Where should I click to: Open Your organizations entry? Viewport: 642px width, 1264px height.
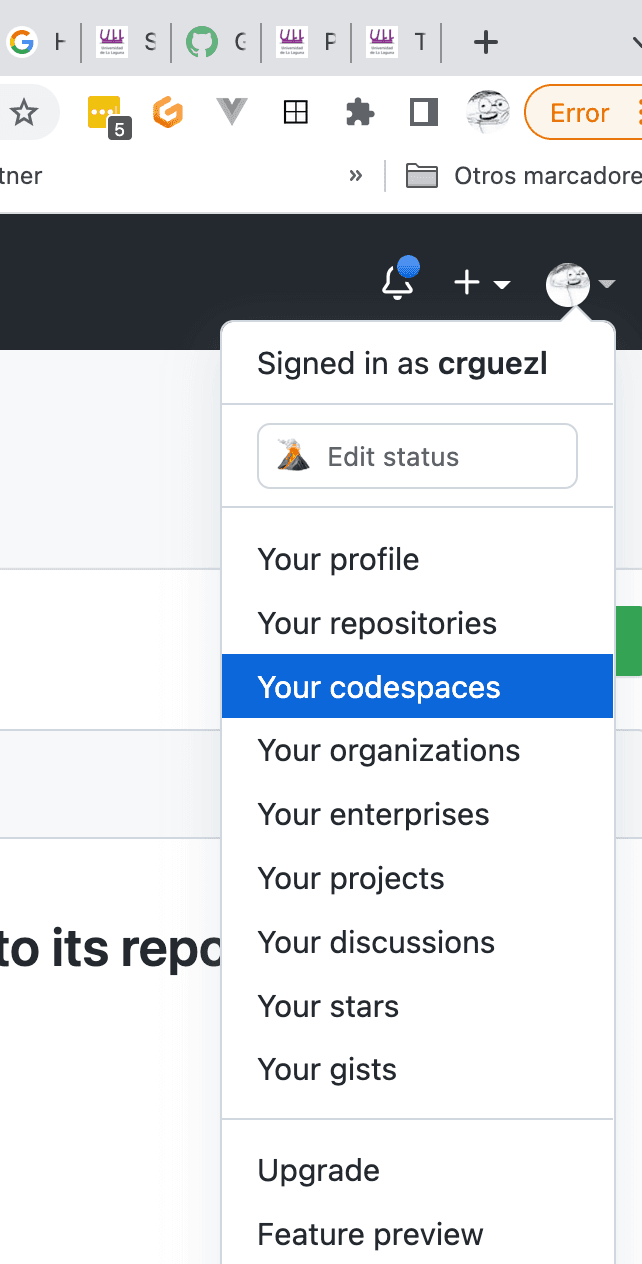pyautogui.click(x=389, y=751)
